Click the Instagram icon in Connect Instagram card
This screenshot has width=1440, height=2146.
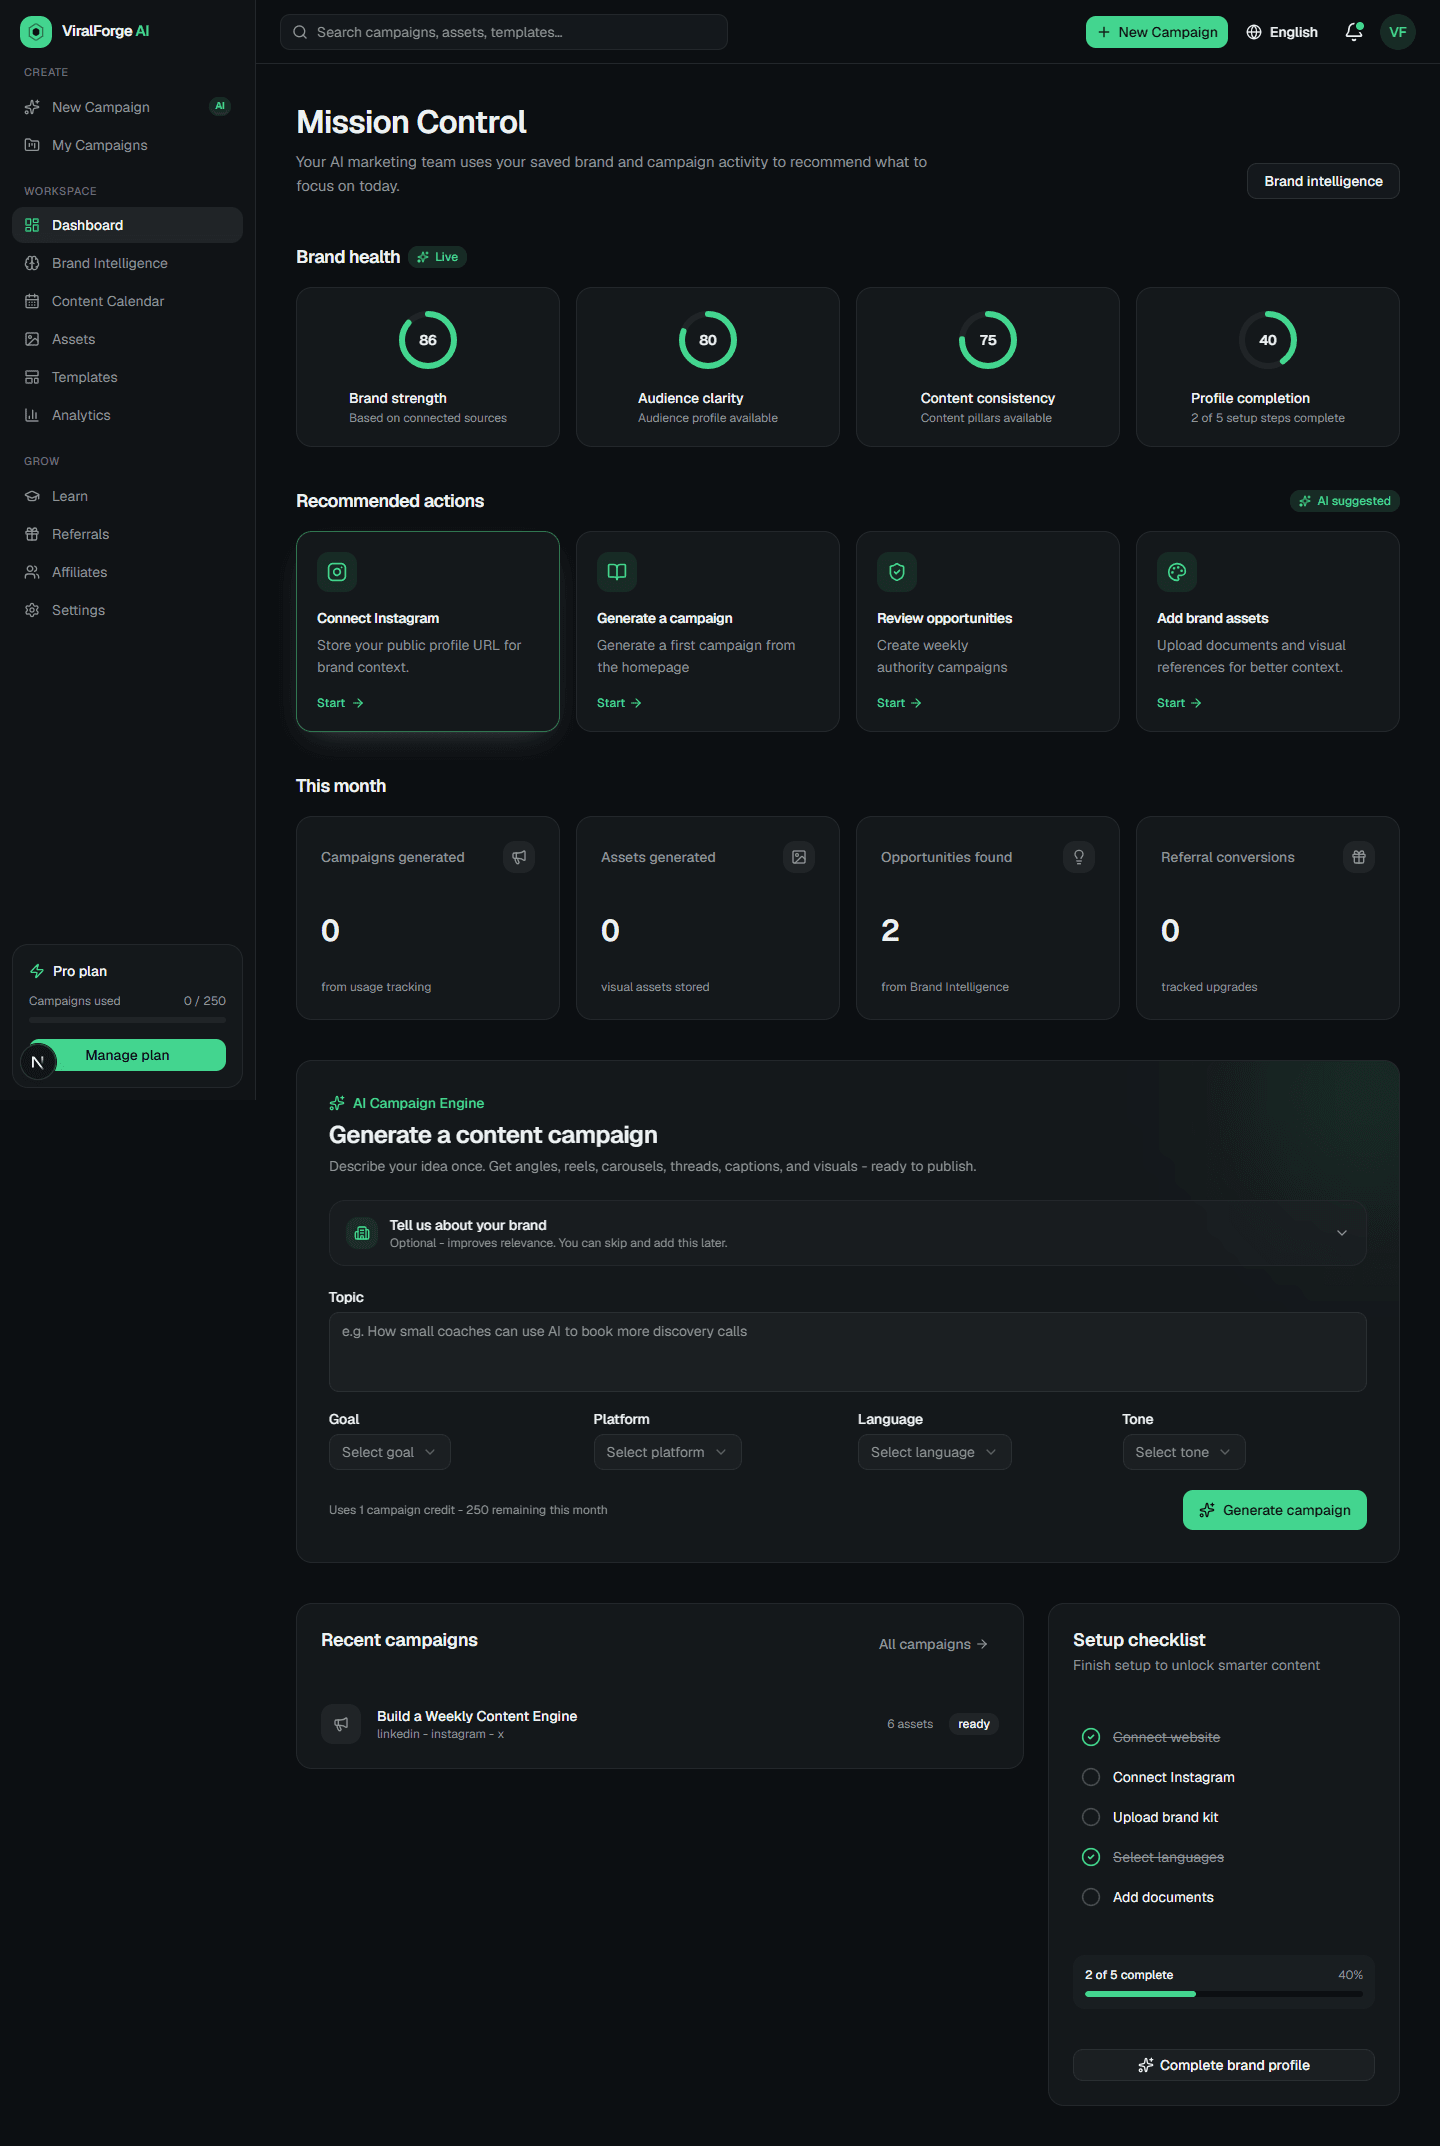[x=337, y=572]
